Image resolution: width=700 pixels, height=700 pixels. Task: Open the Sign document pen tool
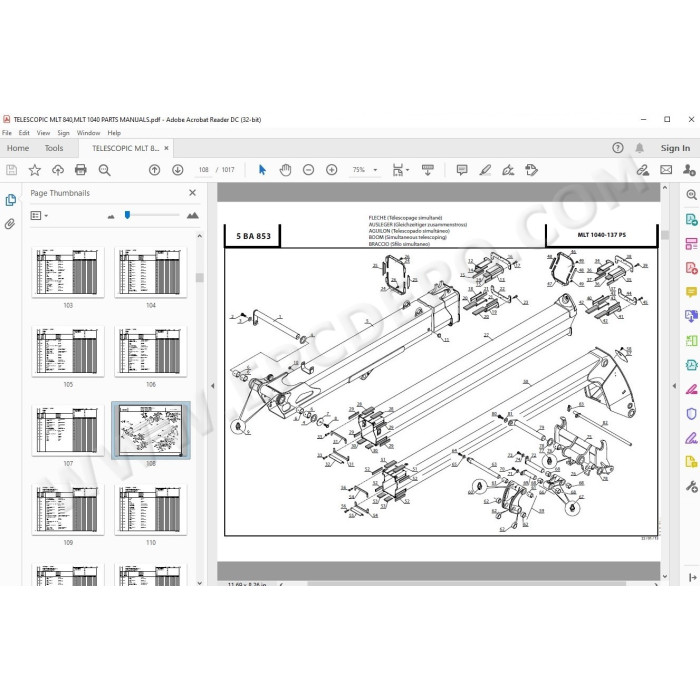(508, 170)
